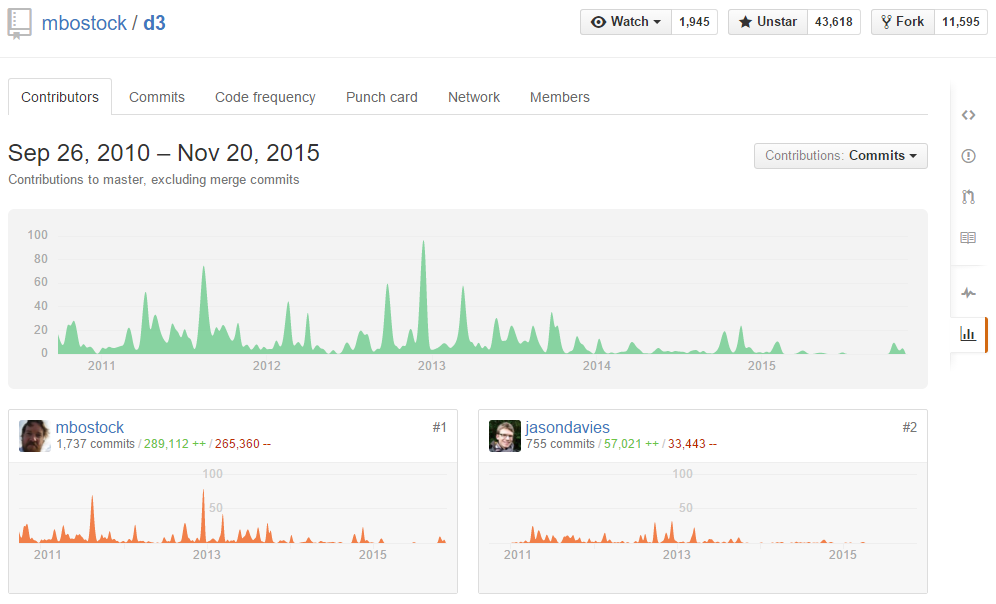Screen dimensions: 996x604
Task: Click the #1 rank label
Action: pos(440,427)
